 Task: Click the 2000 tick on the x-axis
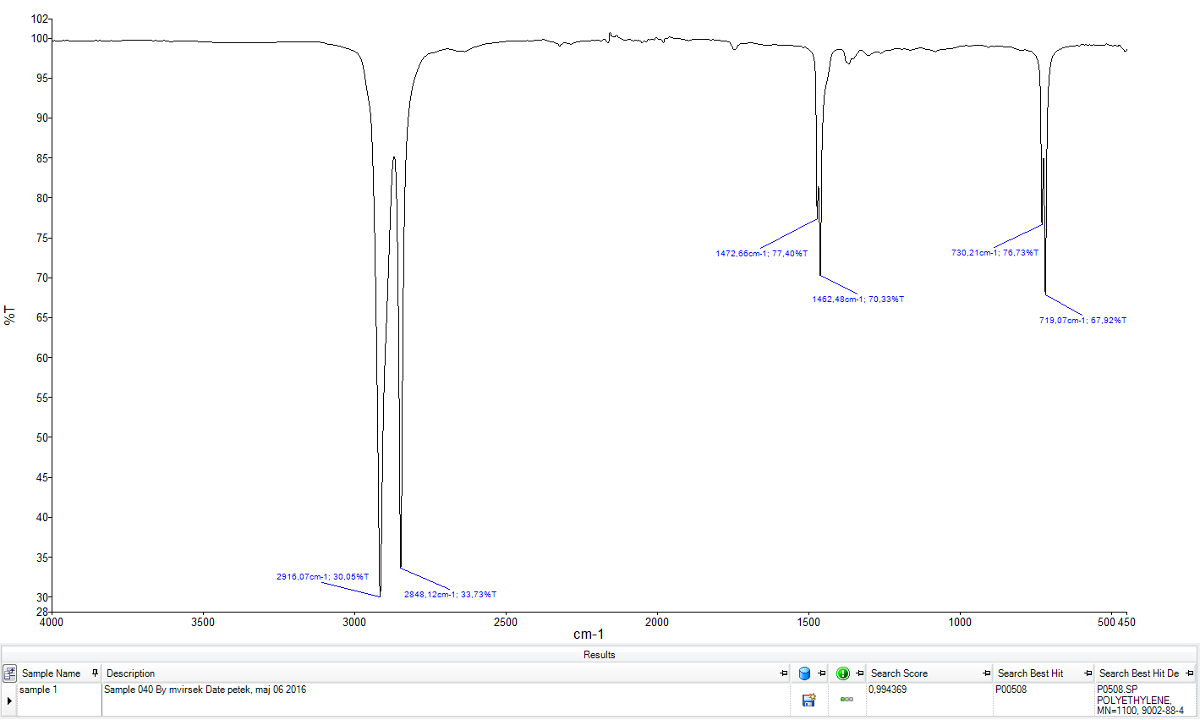(x=657, y=621)
